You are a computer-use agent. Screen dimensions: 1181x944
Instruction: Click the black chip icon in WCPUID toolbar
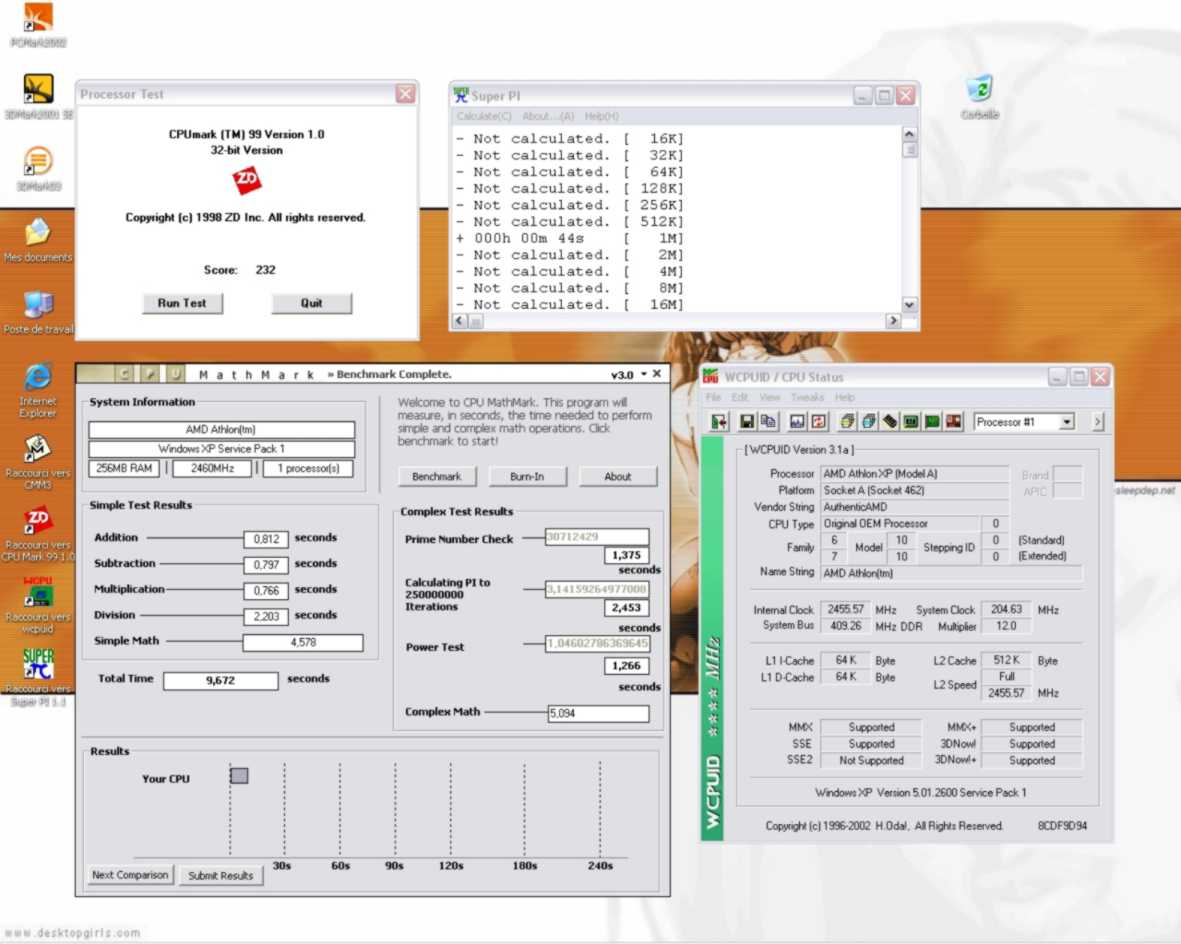click(x=890, y=422)
